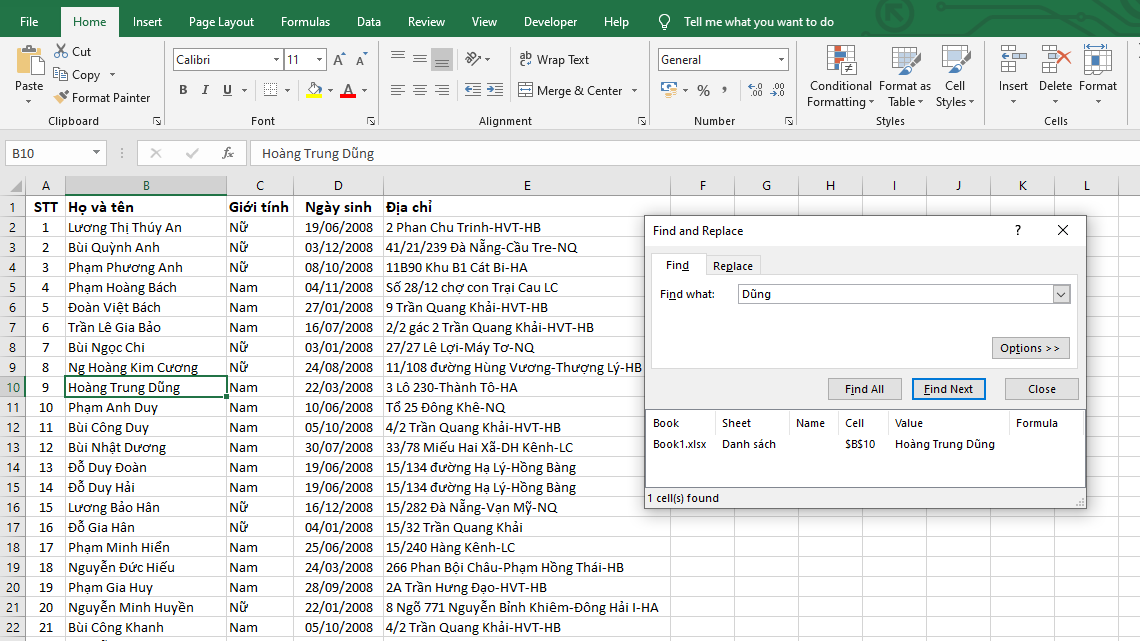This screenshot has width=1140, height=641.
Task: Click the Find All button
Action: pyautogui.click(x=864, y=389)
